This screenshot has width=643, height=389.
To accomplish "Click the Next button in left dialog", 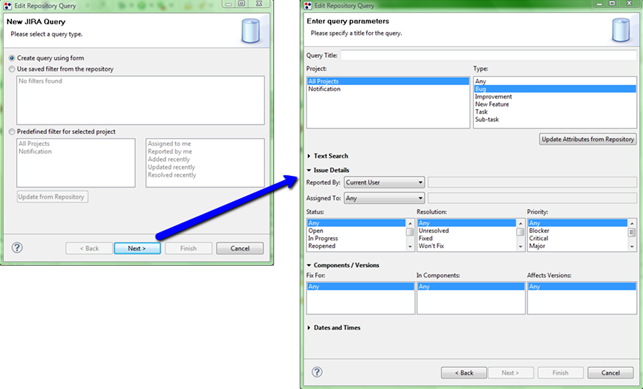I will [137, 248].
